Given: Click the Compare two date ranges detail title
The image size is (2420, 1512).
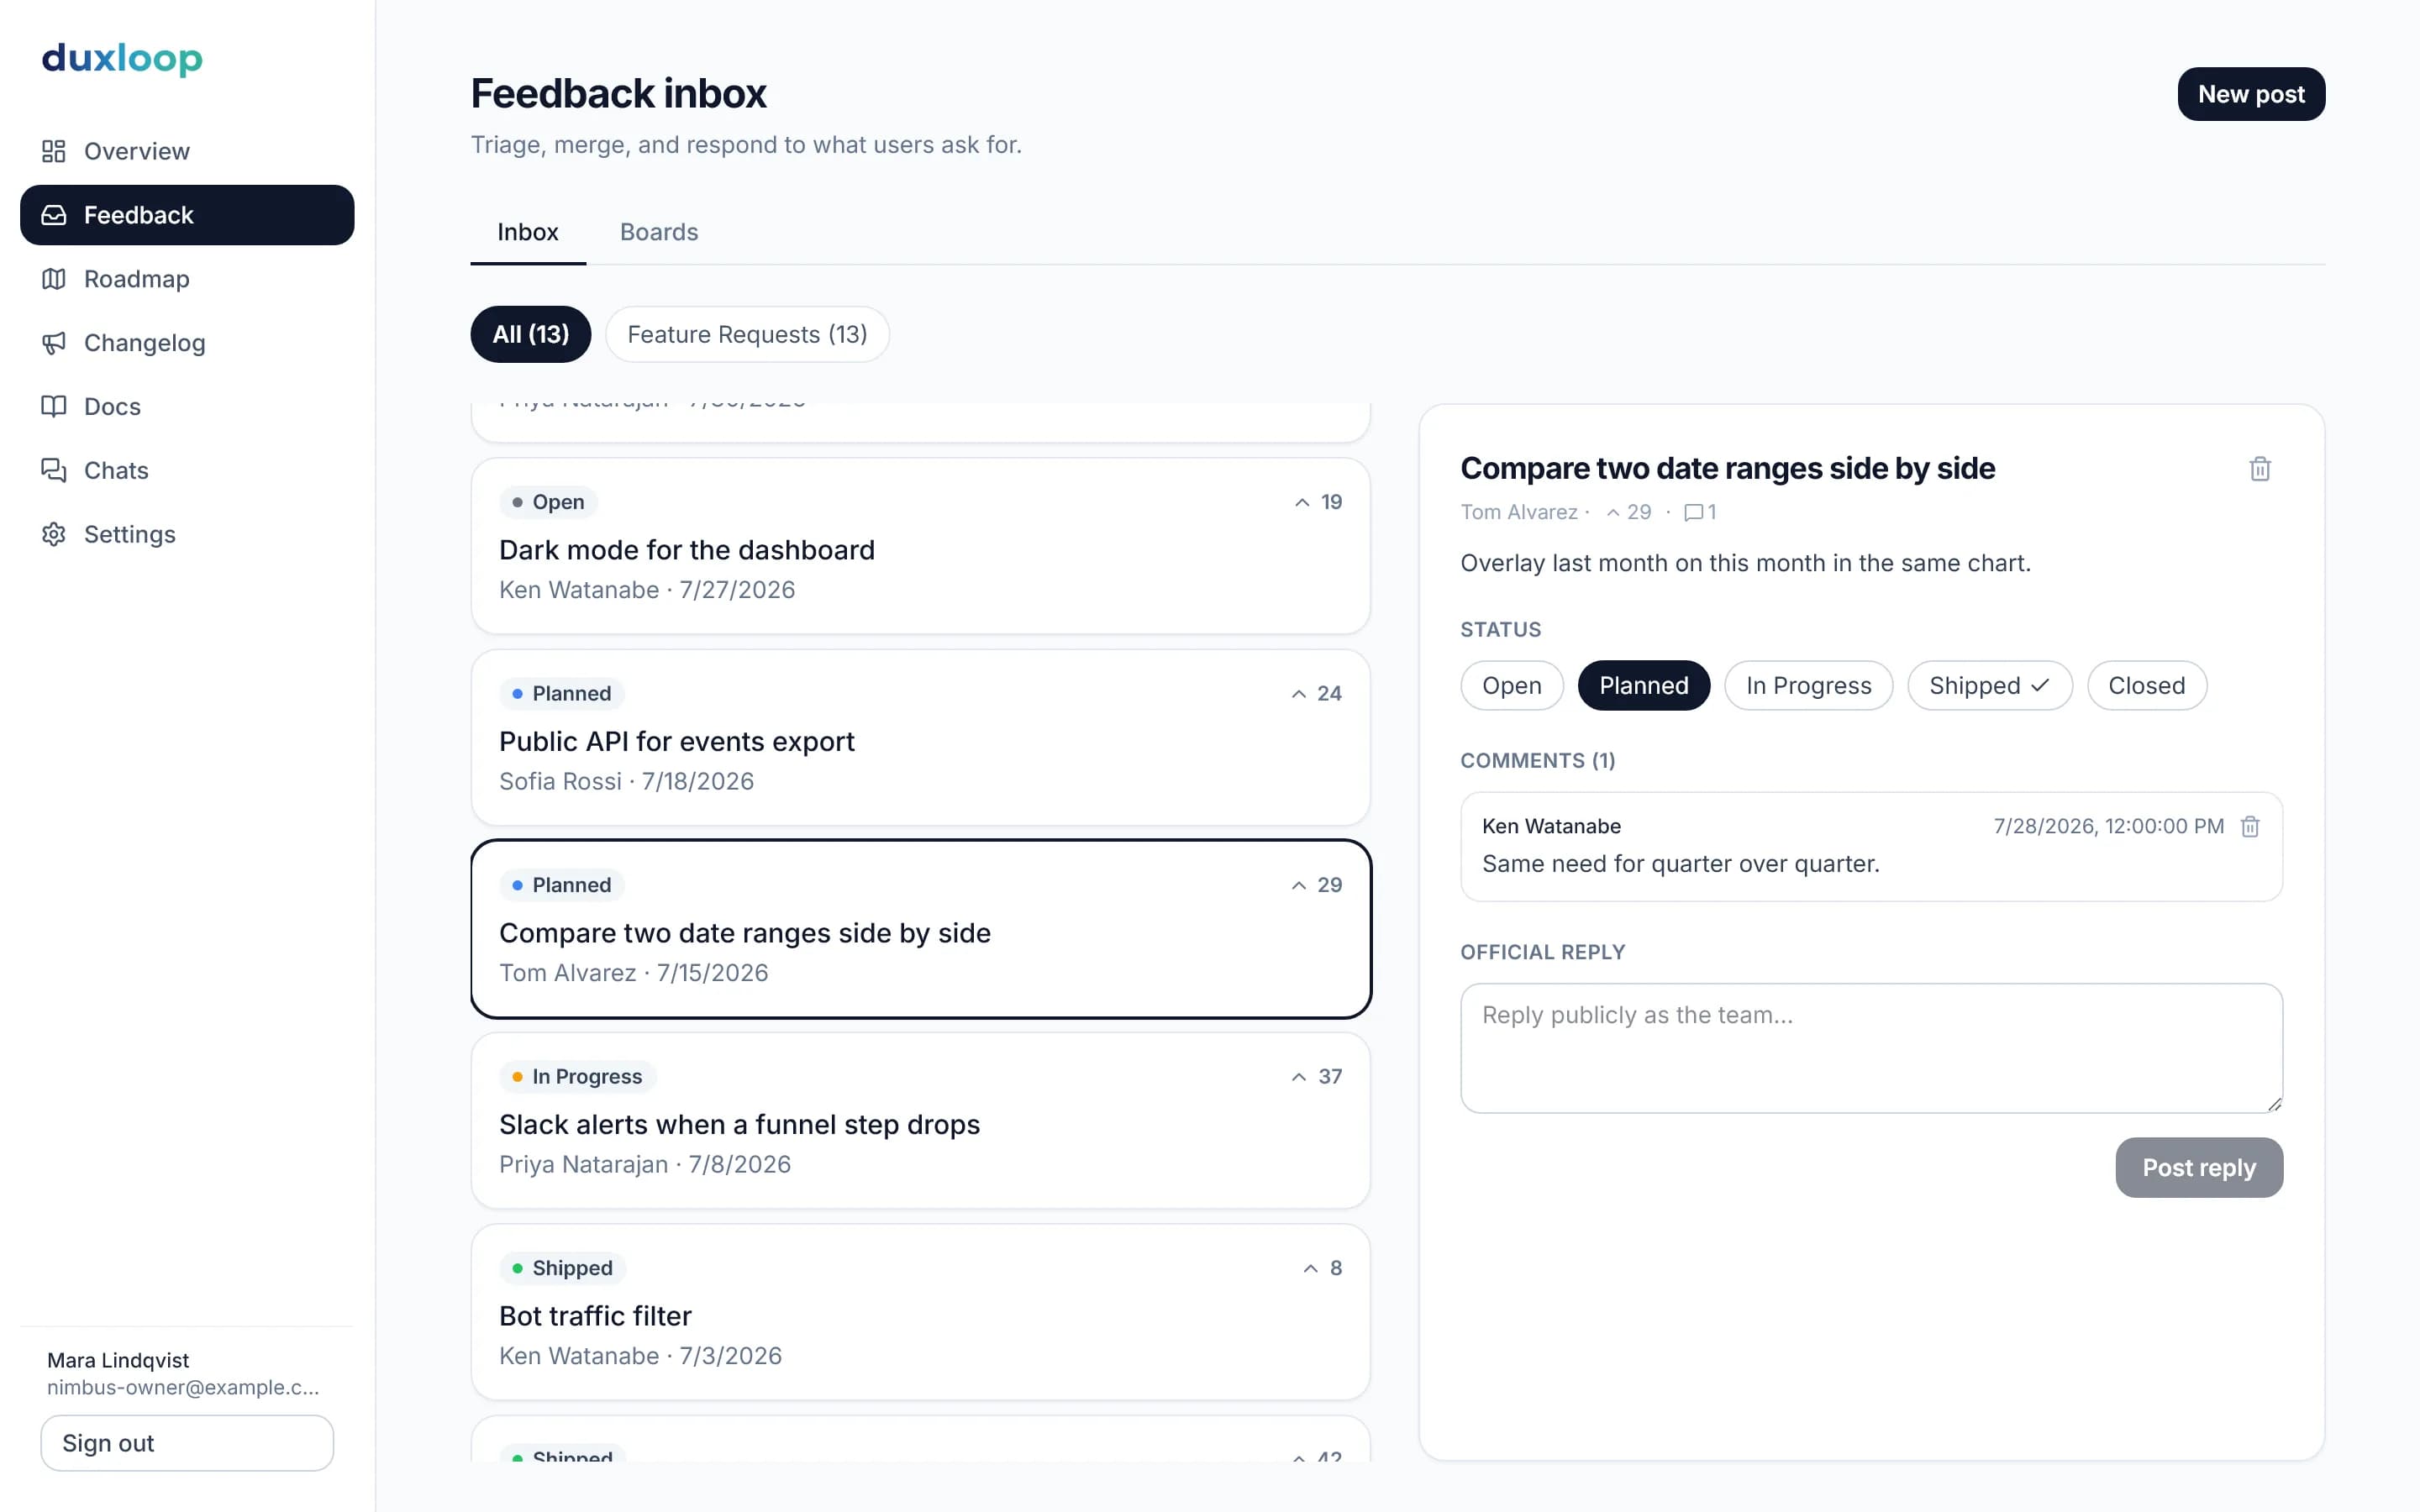Looking at the screenshot, I should 1727,468.
